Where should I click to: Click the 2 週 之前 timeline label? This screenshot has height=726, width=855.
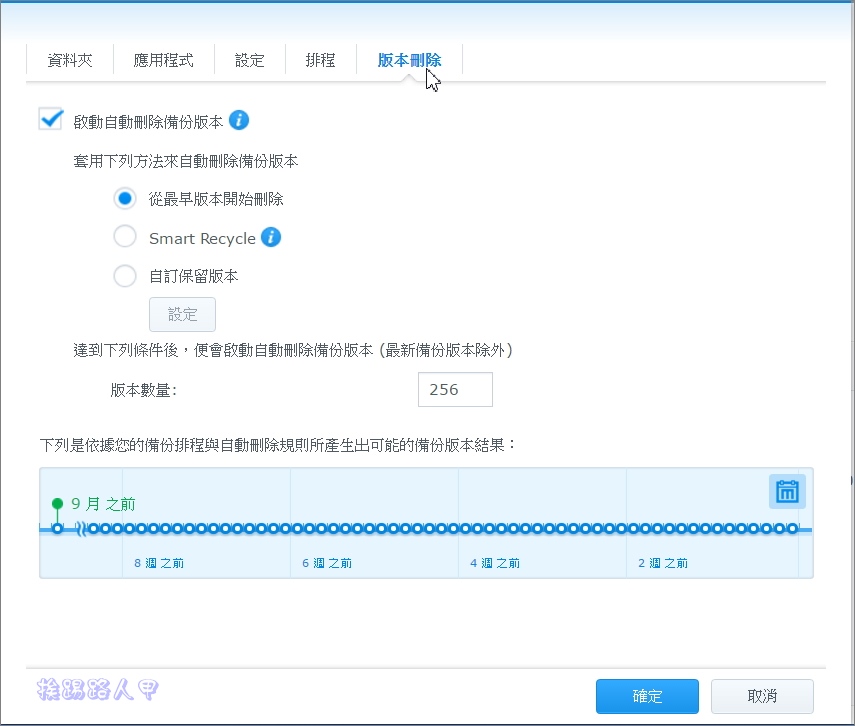point(663,563)
